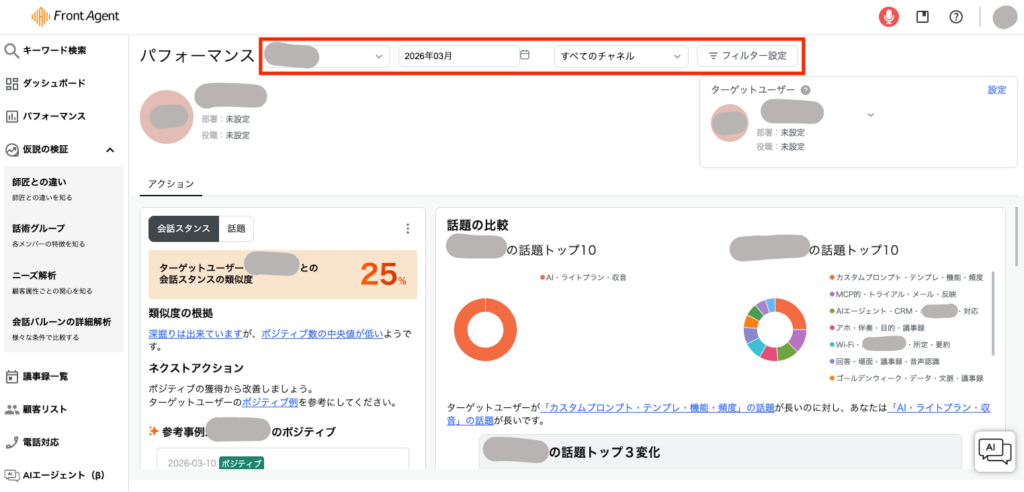Image resolution: width=1024 pixels, height=492 pixels.
Task: Click the red microphone recording icon
Action: pyautogui.click(x=887, y=17)
